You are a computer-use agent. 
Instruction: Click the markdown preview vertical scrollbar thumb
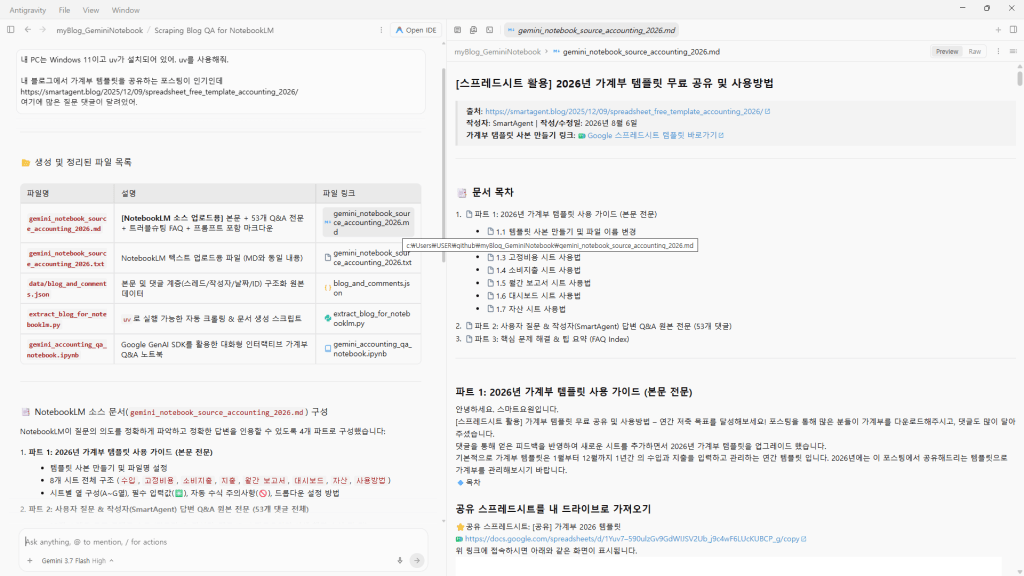point(1019,78)
